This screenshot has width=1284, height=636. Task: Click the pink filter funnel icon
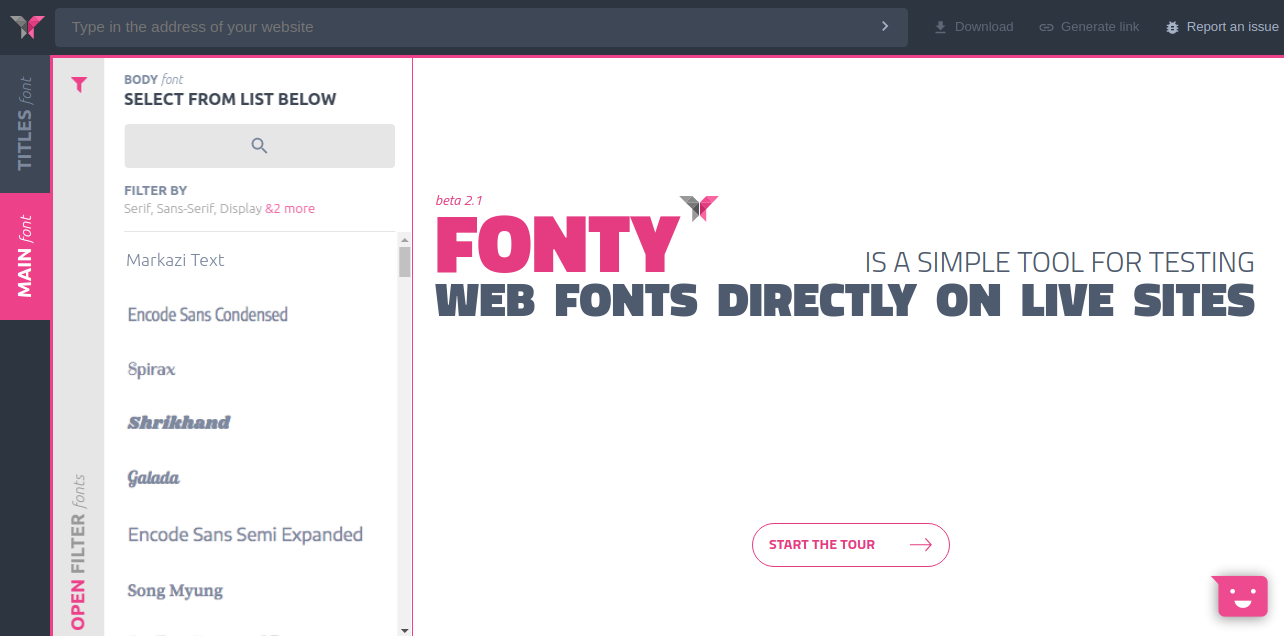click(x=80, y=85)
